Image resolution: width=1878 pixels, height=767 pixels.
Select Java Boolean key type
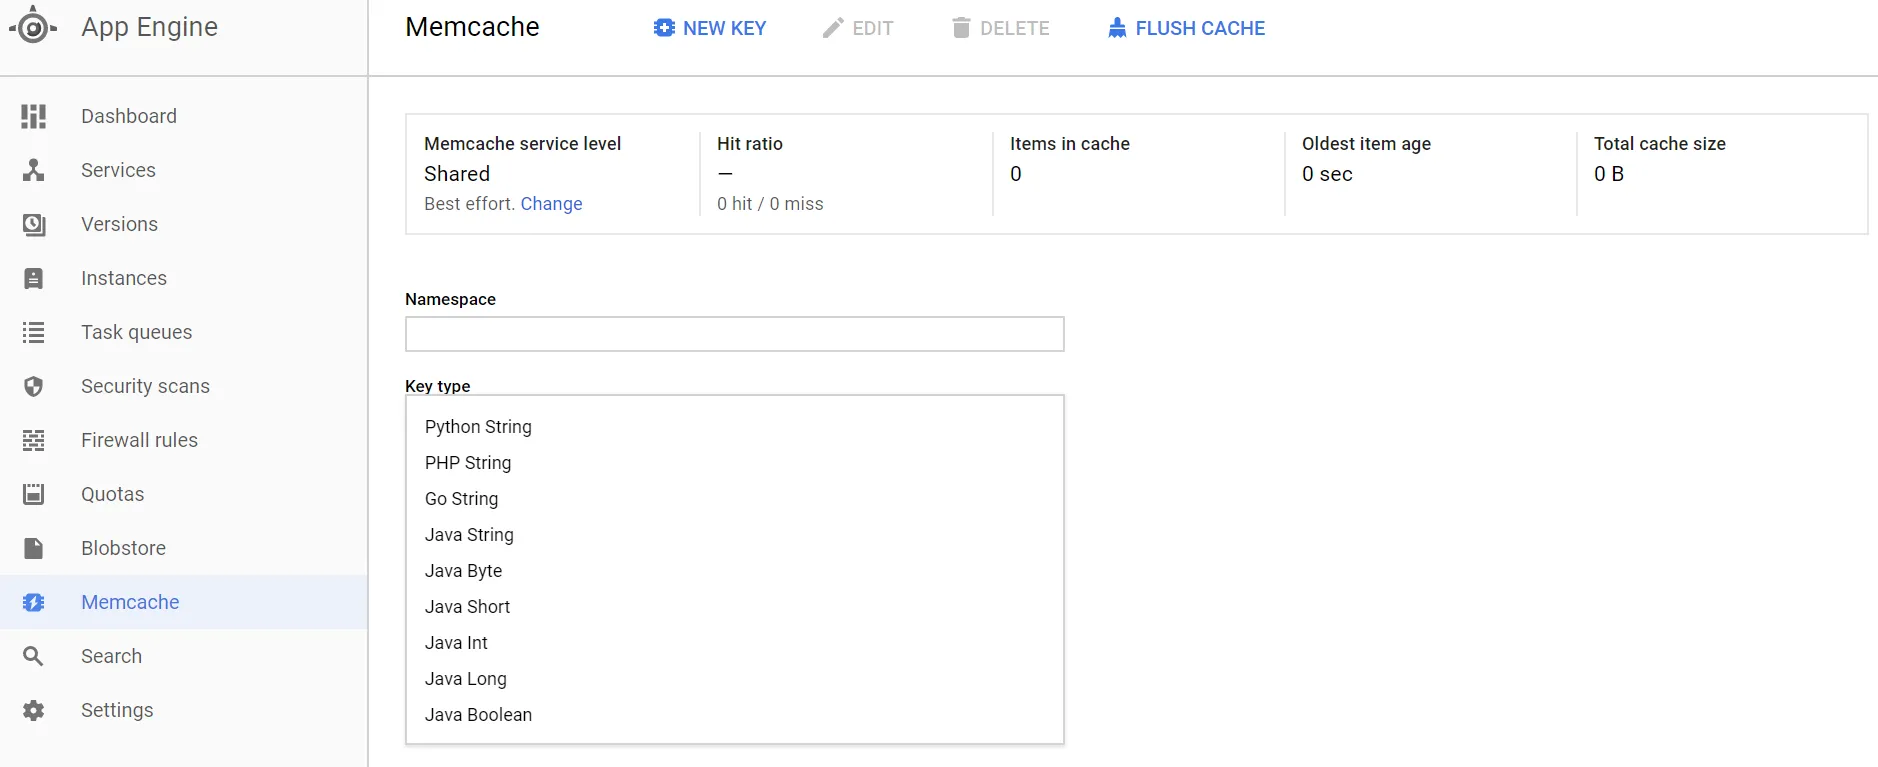[735, 715]
